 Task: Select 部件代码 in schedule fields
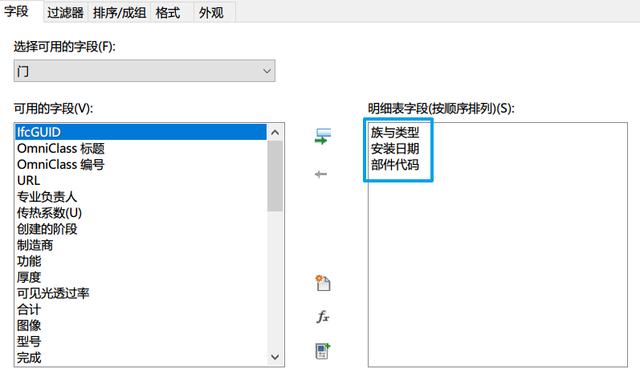point(395,165)
